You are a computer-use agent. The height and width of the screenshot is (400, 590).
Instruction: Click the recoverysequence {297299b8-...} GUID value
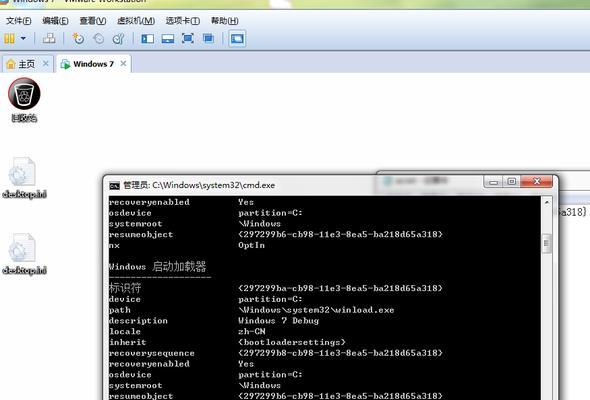pos(340,353)
